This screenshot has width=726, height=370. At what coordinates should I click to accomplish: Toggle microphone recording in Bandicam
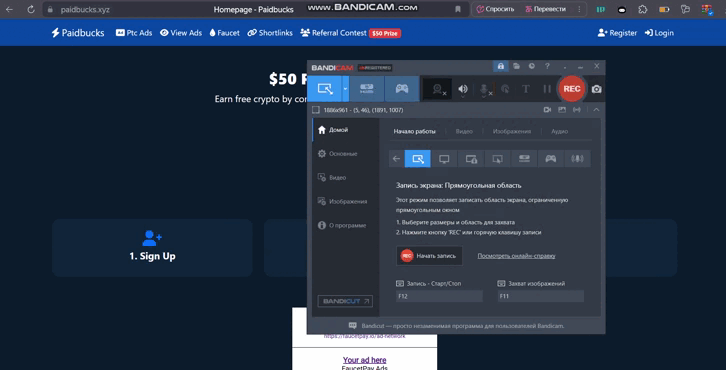(x=484, y=89)
